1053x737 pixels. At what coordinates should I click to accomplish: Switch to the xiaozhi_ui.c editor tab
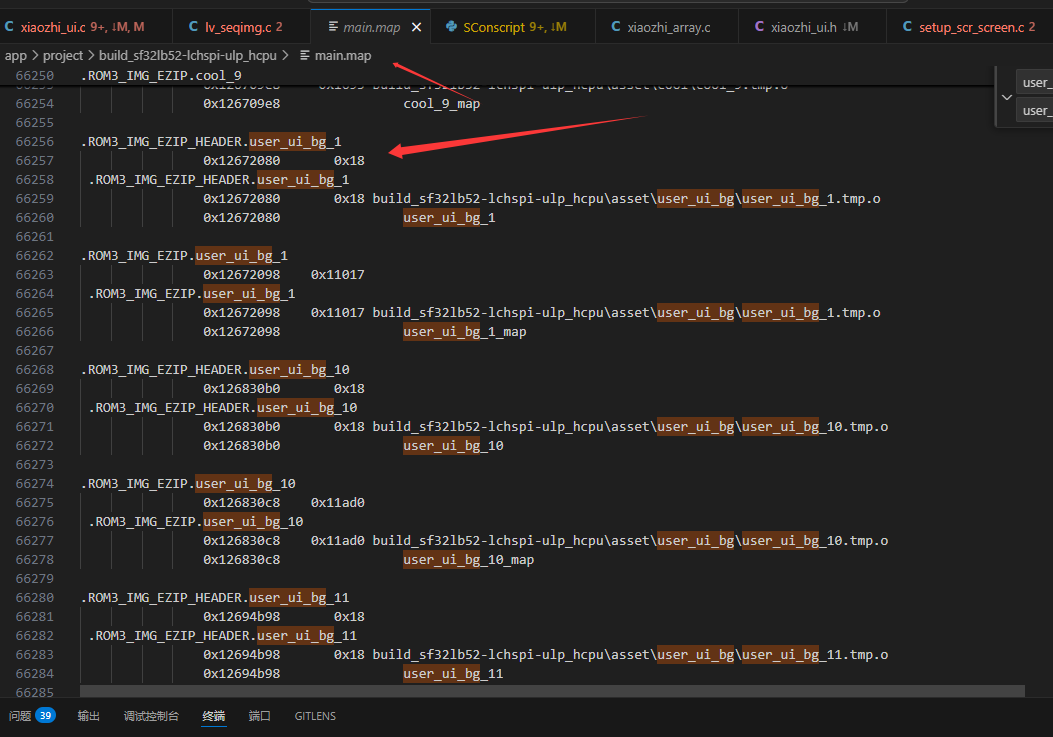[x=84, y=27]
